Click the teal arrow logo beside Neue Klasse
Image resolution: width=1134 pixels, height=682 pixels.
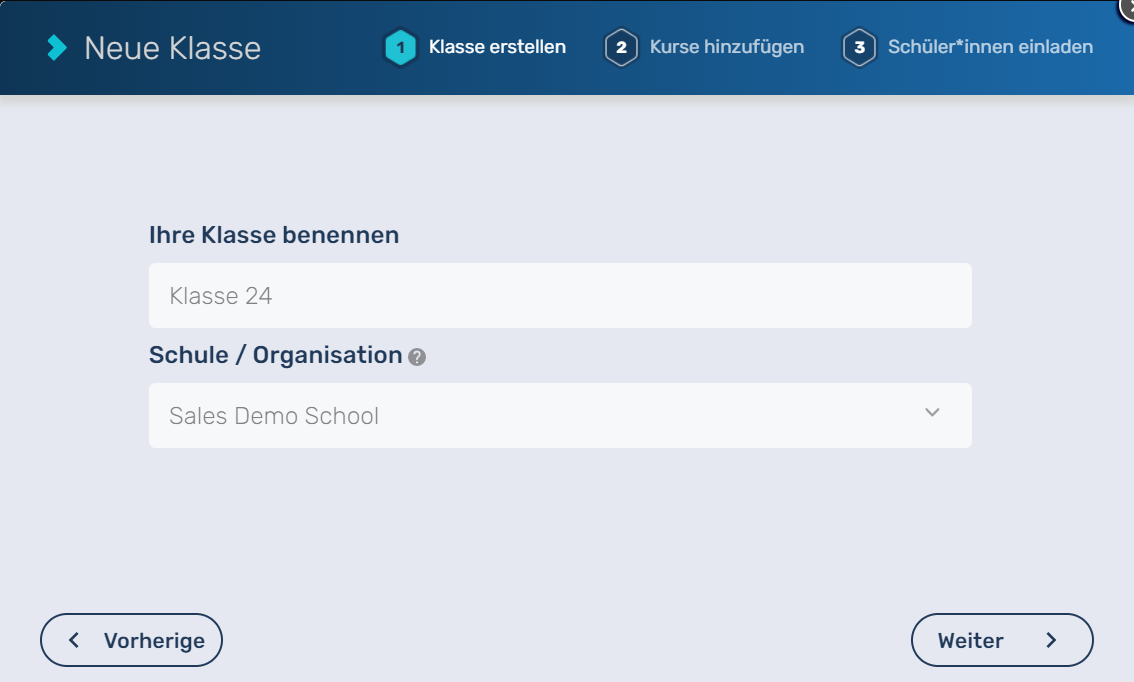click(58, 47)
